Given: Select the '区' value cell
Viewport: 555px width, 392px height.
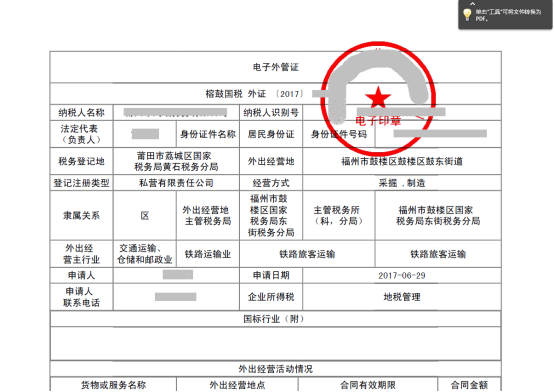Looking at the screenshot, I should click(145, 216).
